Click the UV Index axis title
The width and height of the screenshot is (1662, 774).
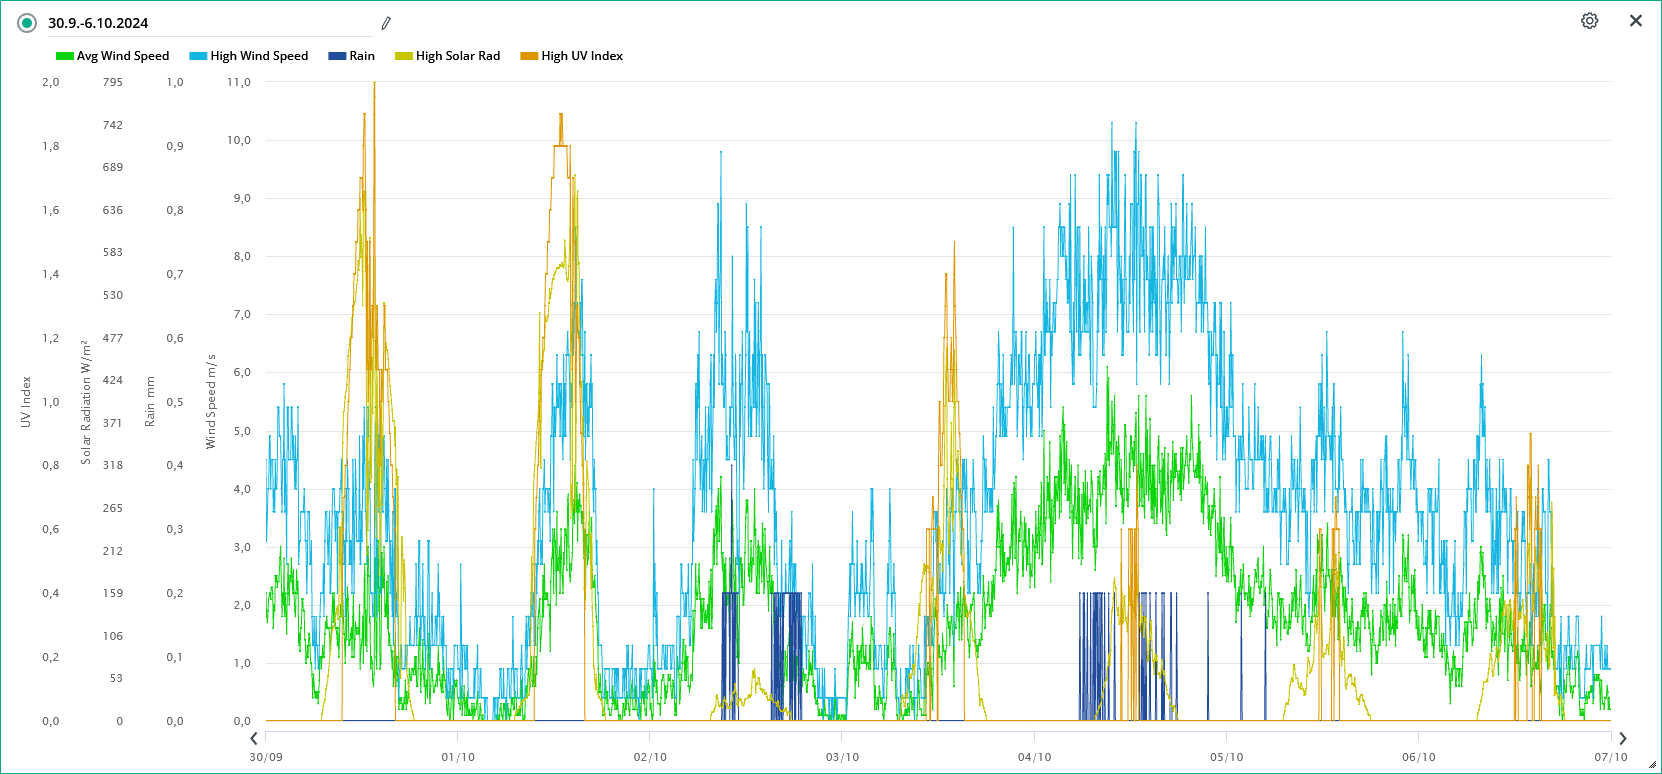point(26,401)
